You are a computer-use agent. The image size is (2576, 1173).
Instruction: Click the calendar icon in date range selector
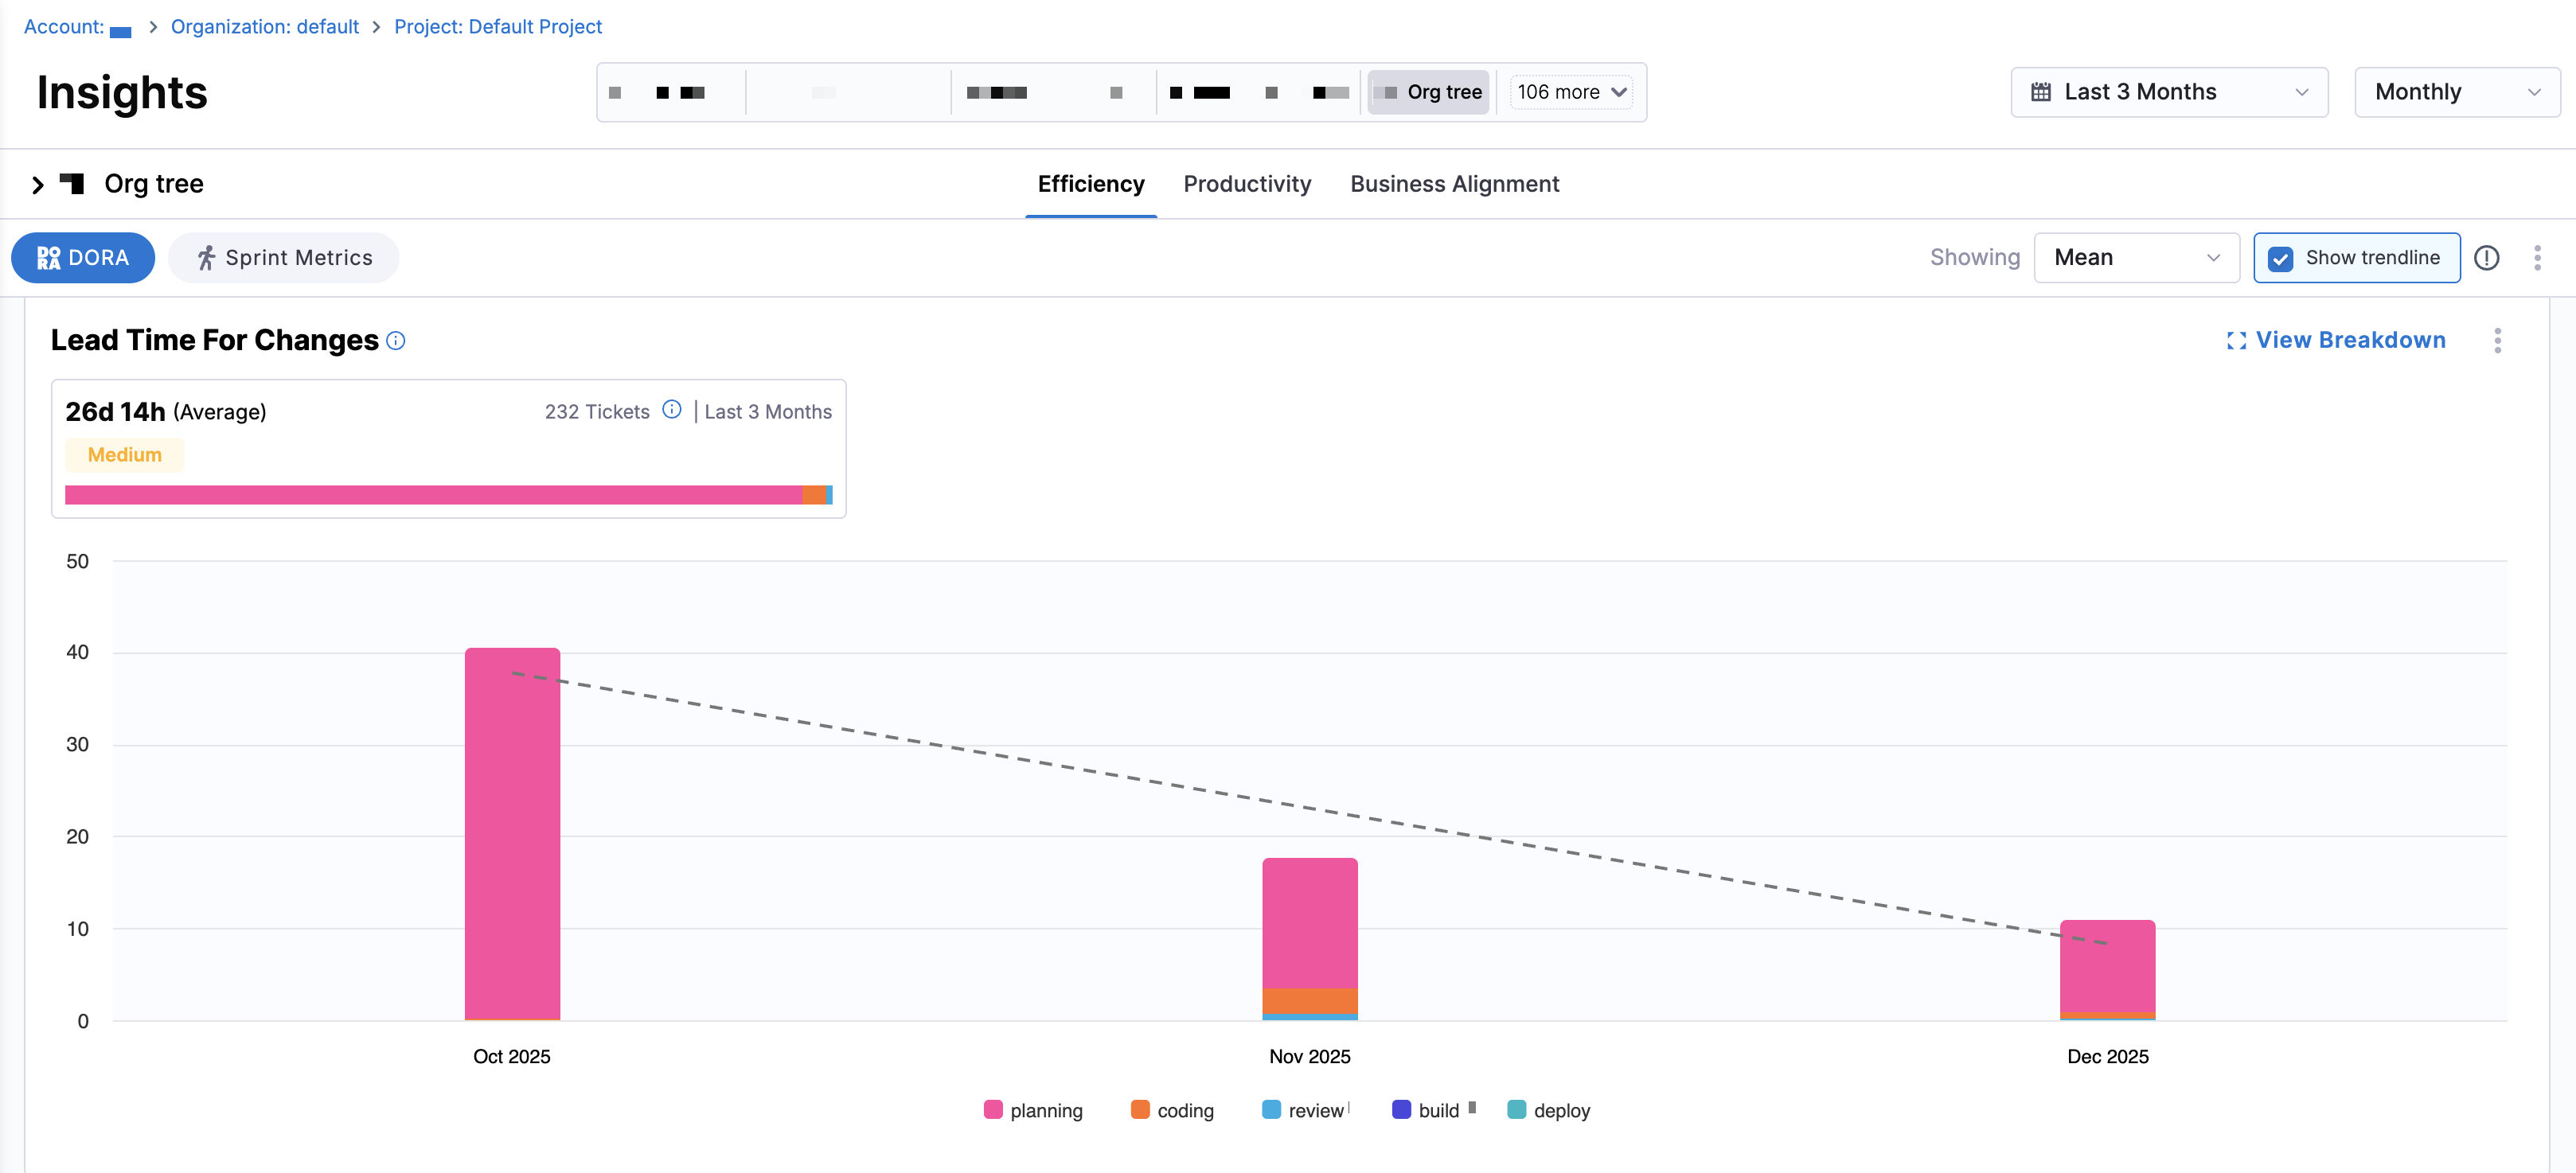(2041, 92)
